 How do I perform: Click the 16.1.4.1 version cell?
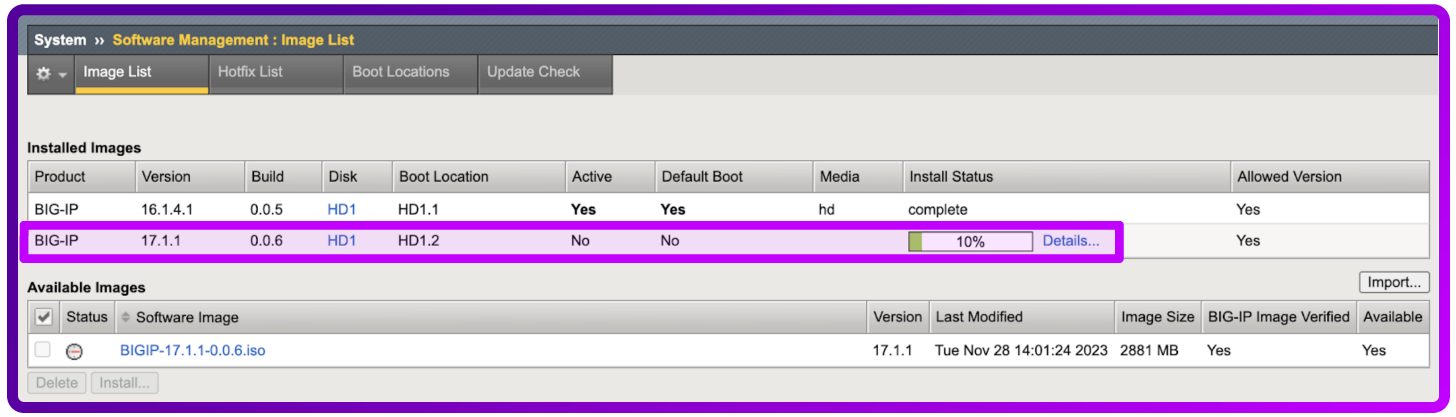click(x=169, y=210)
